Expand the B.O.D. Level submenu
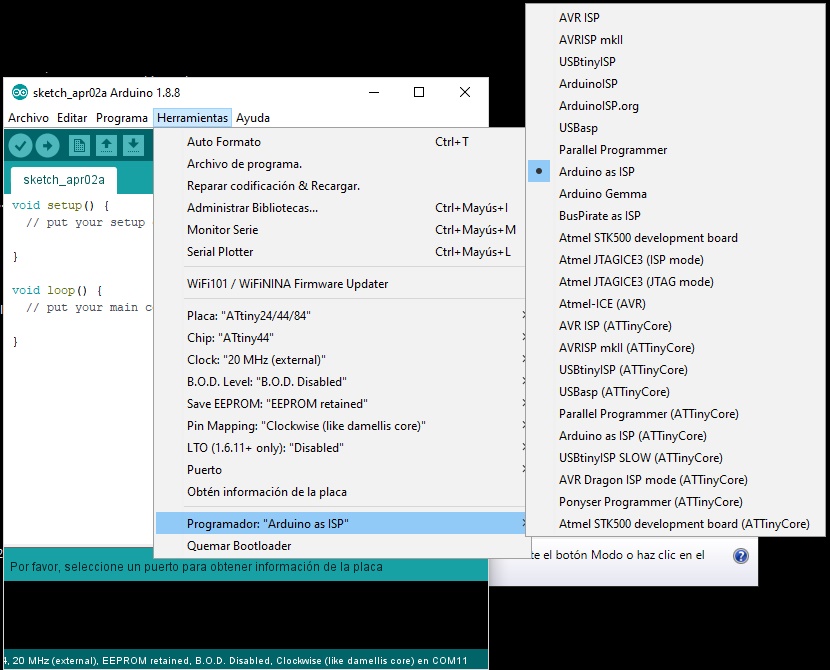Viewport: 830px width, 670px height. click(x=340, y=382)
